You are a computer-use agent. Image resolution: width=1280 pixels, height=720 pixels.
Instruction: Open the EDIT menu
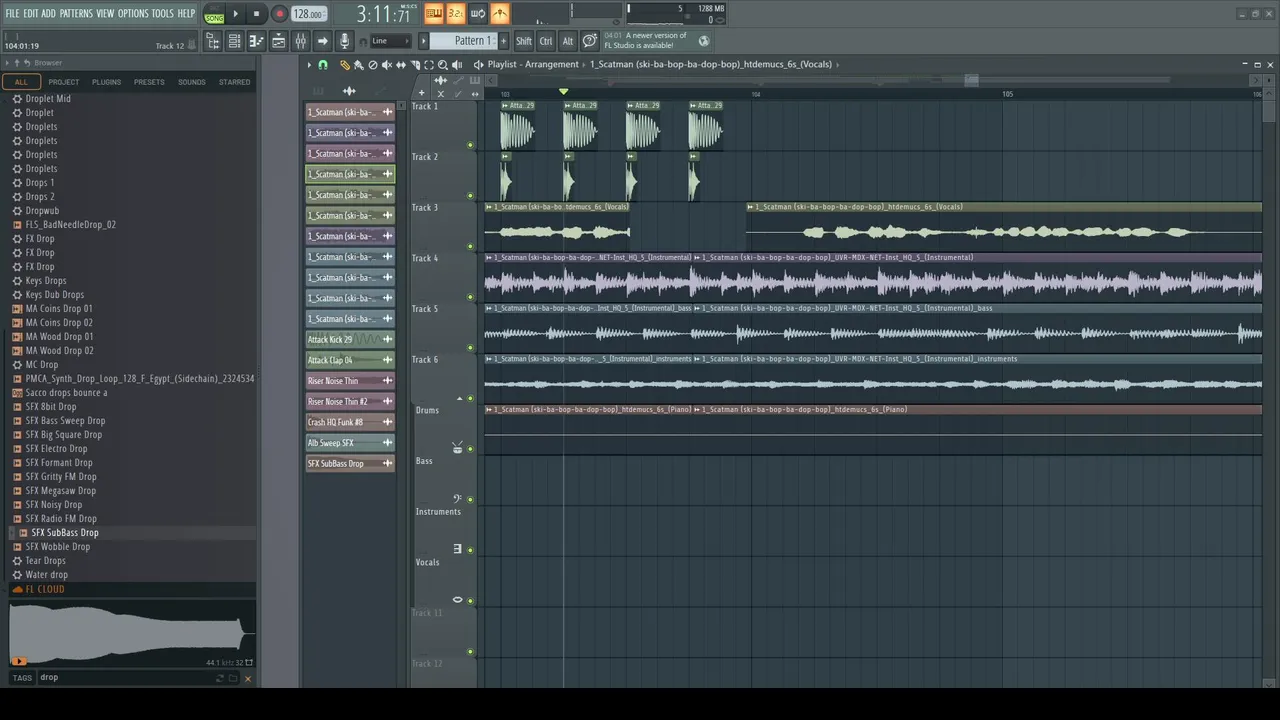31,13
